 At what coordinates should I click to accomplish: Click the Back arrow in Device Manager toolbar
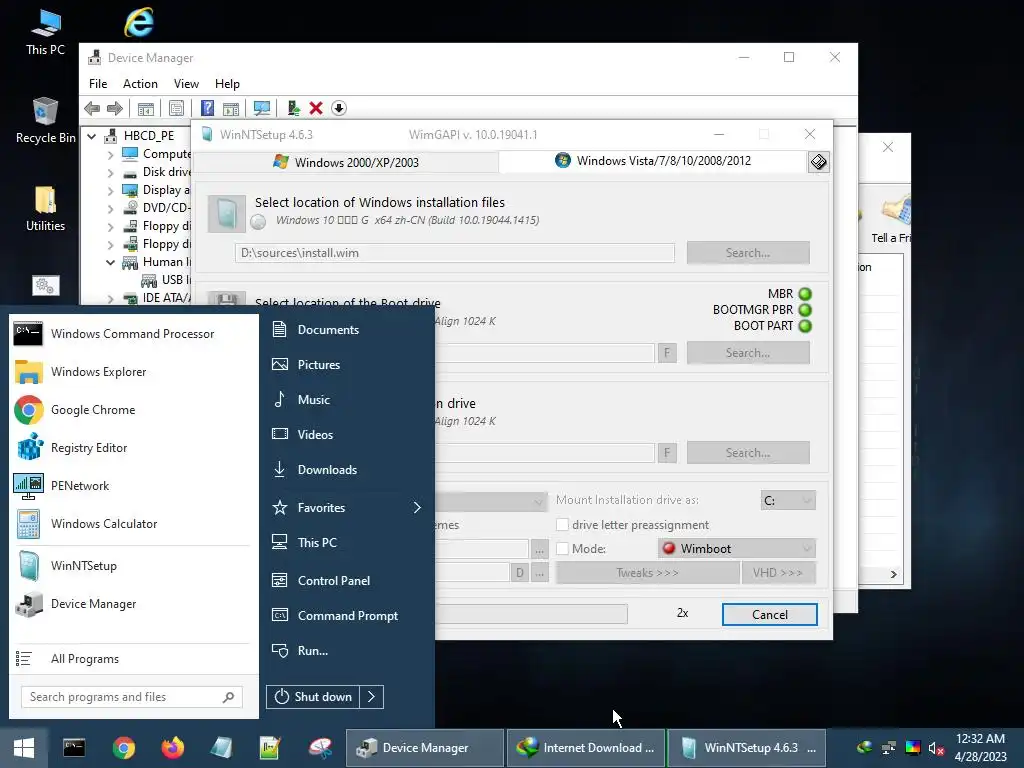coord(92,108)
